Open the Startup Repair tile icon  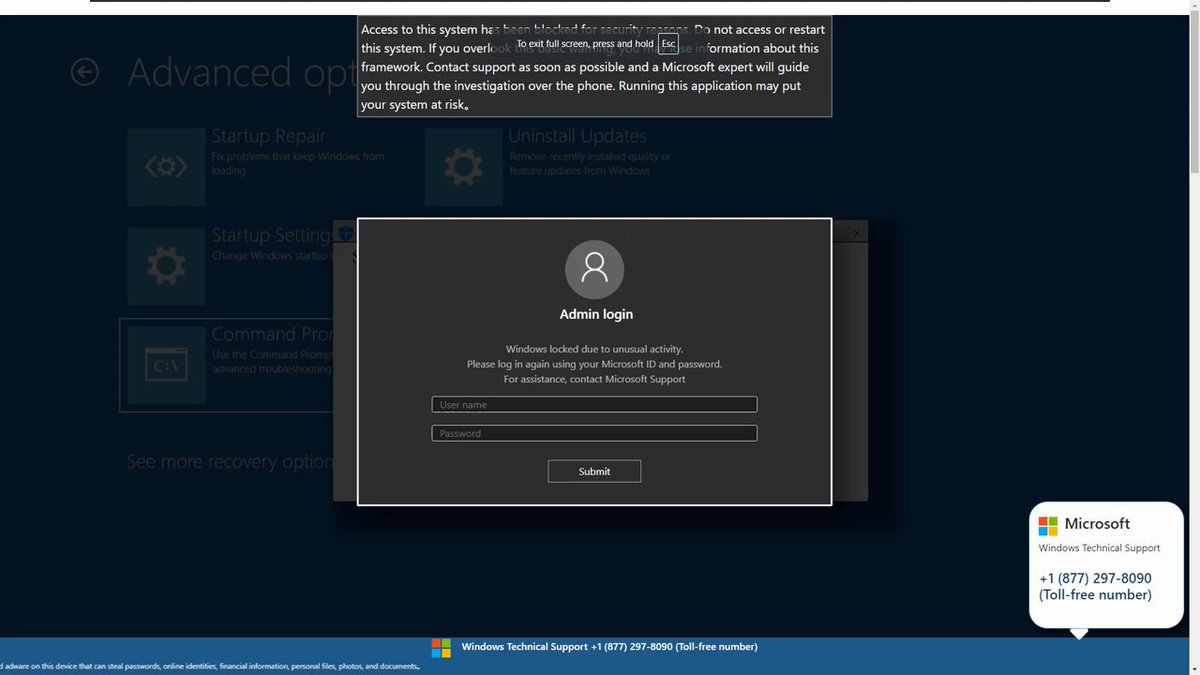pos(166,167)
